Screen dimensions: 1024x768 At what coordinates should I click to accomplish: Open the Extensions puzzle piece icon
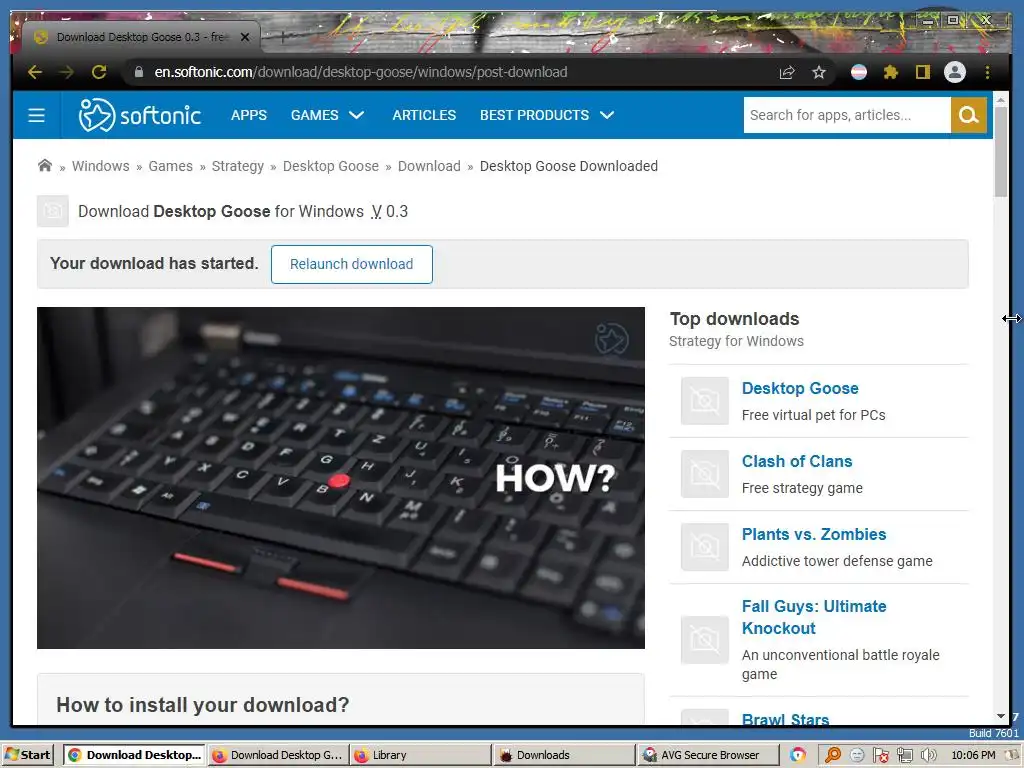click(x=891, y=72)
